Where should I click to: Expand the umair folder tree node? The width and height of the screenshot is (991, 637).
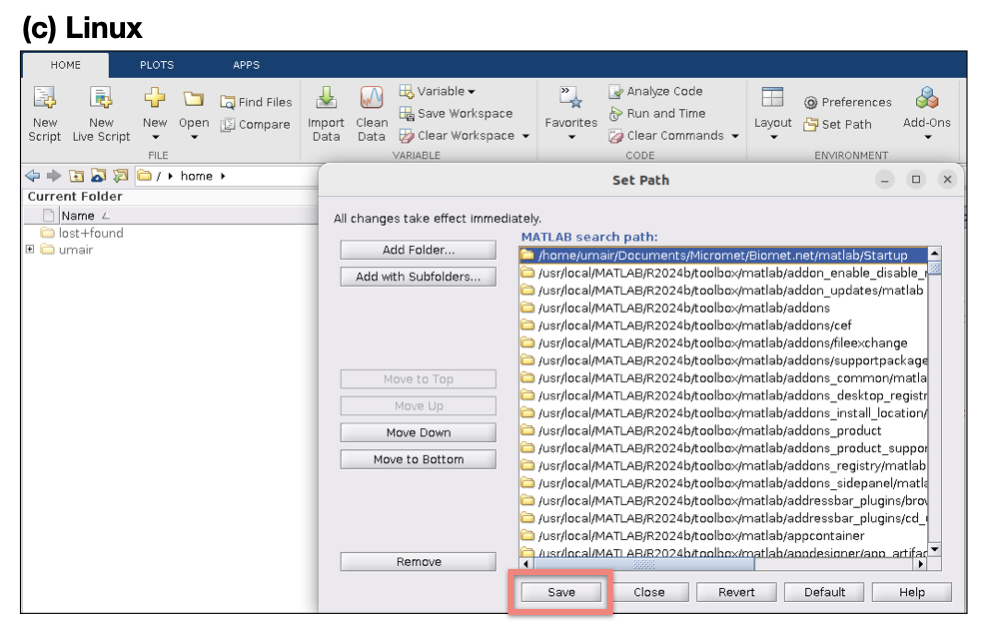30,250
